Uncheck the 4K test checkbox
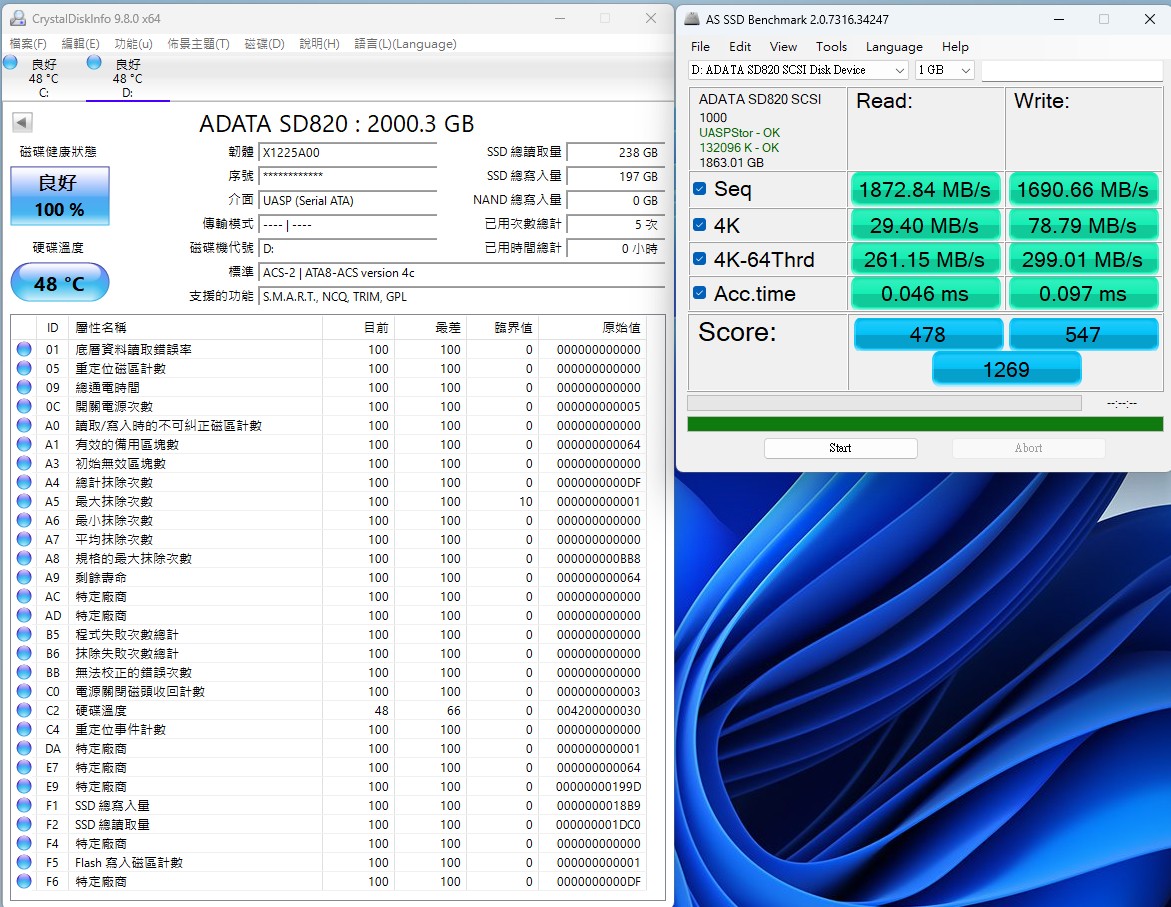1171x907 pixels. [700, 224]
